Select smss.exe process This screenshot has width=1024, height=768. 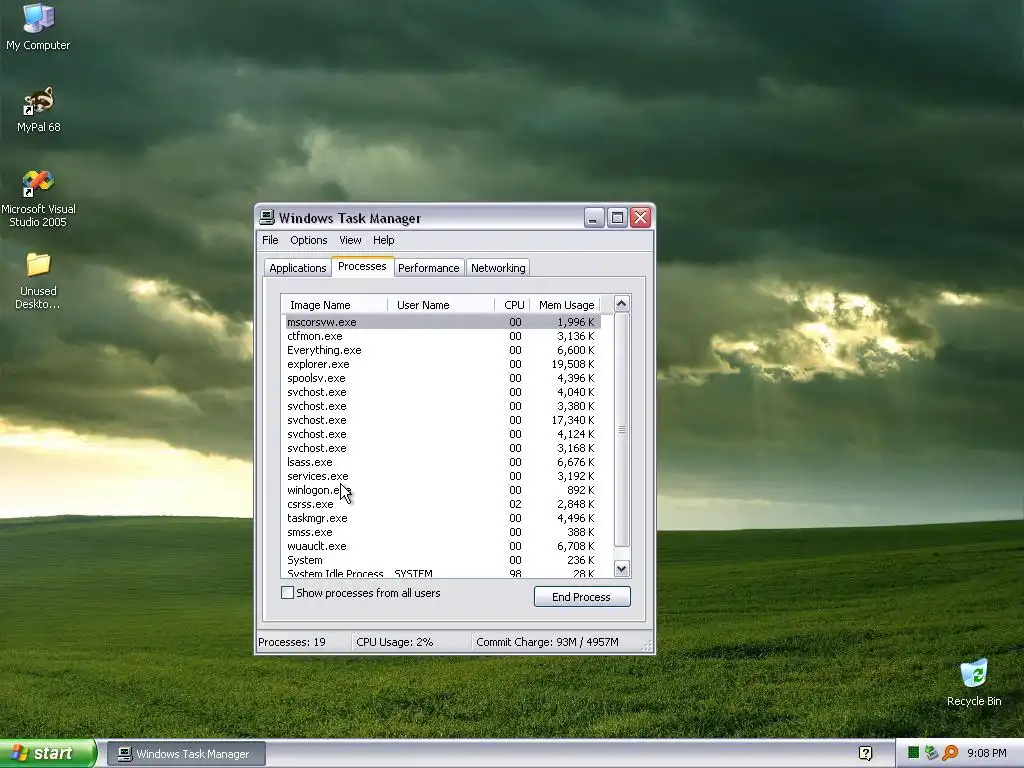[442, 532]
